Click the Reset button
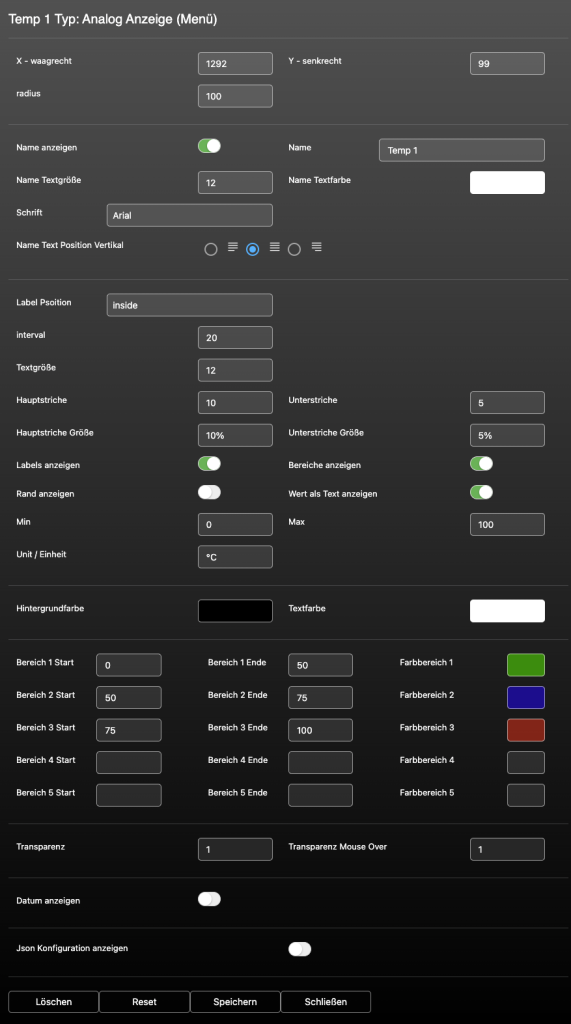571x1024 pixels. 144,1002
